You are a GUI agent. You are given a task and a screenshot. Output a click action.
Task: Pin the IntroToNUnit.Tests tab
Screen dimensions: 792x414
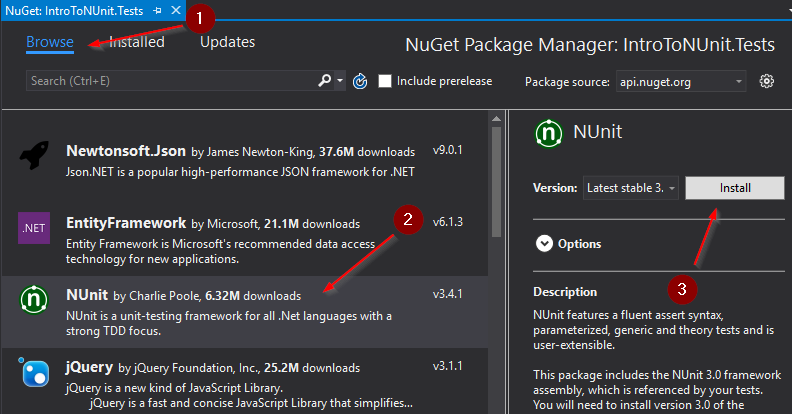click(157, 10)
